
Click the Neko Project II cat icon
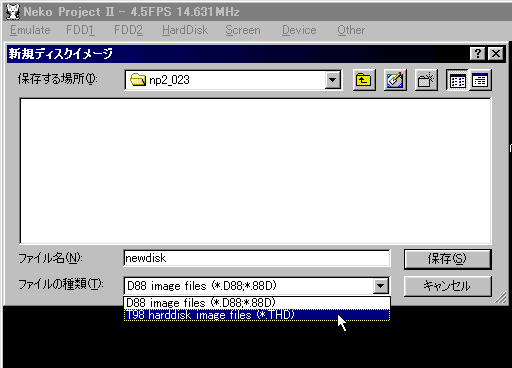point(13,12)
